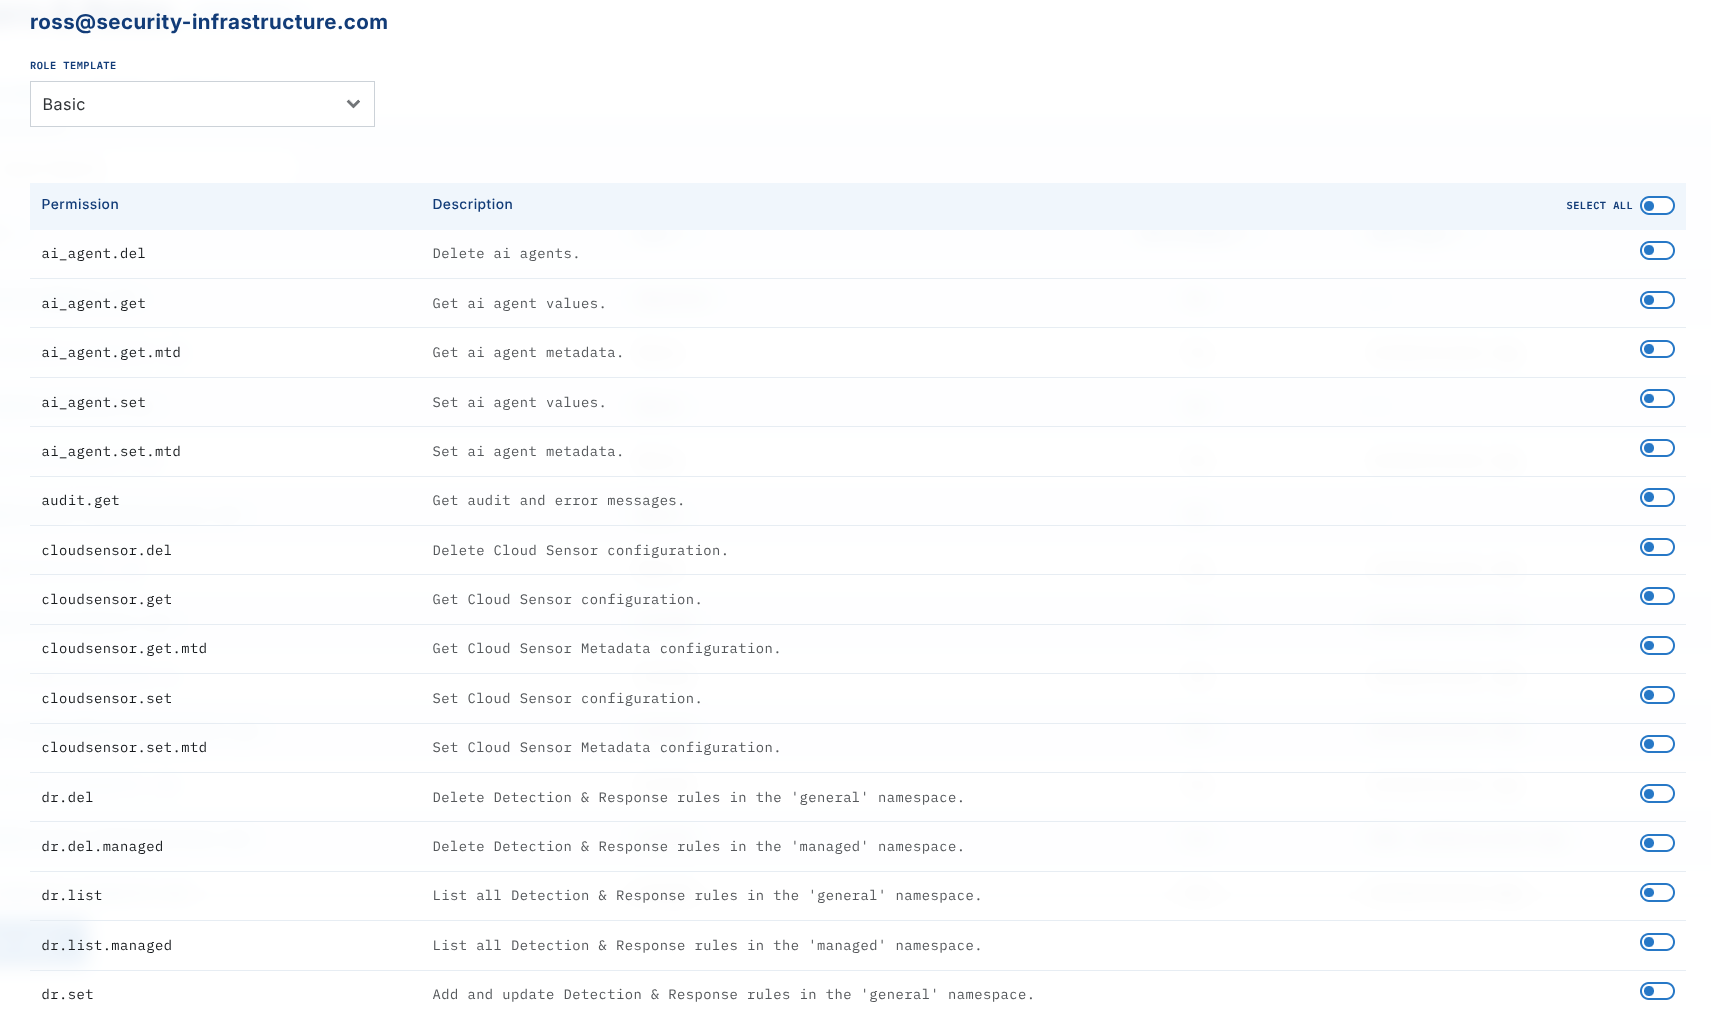This screenshot has width=1711, height=1021.
Task: Turn on dr.list permission switch
Action: pos(1656,893)
